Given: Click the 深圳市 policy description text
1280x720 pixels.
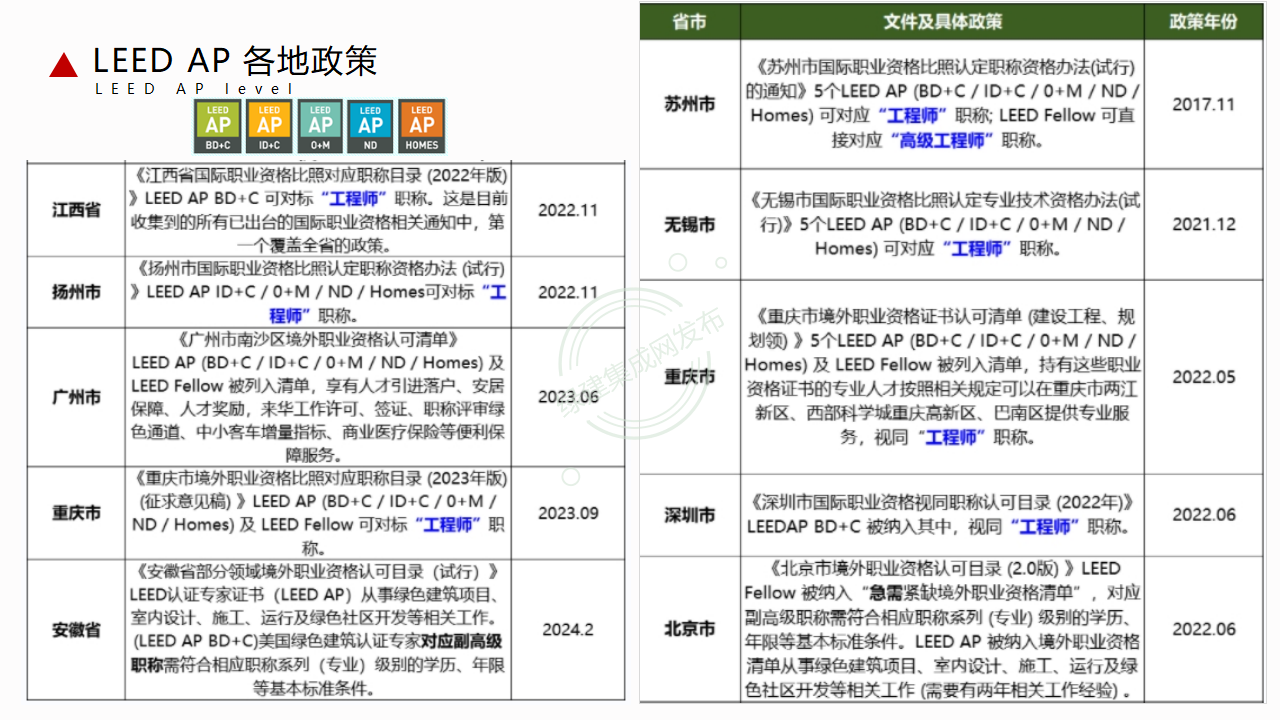Looking at the screenshot, I should point(942,514).
